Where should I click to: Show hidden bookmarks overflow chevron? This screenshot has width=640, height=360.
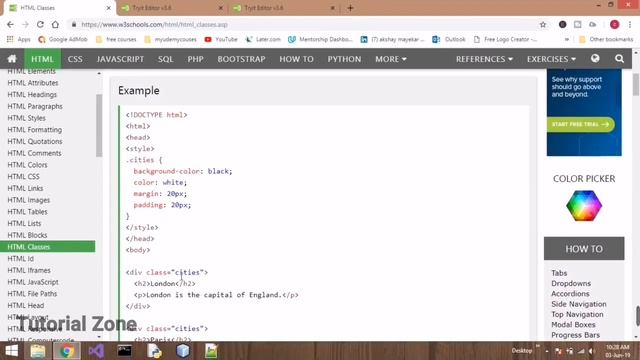pos(567,39)
